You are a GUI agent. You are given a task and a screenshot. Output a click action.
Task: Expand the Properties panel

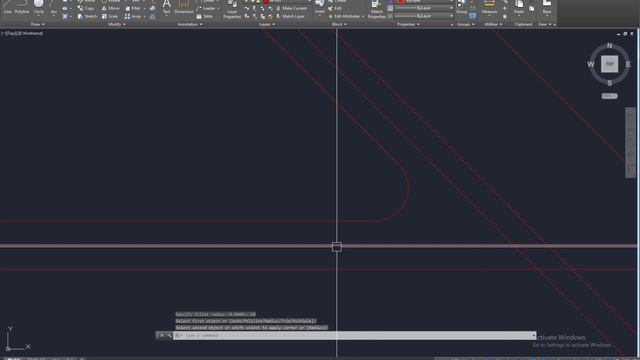[408, 24]
